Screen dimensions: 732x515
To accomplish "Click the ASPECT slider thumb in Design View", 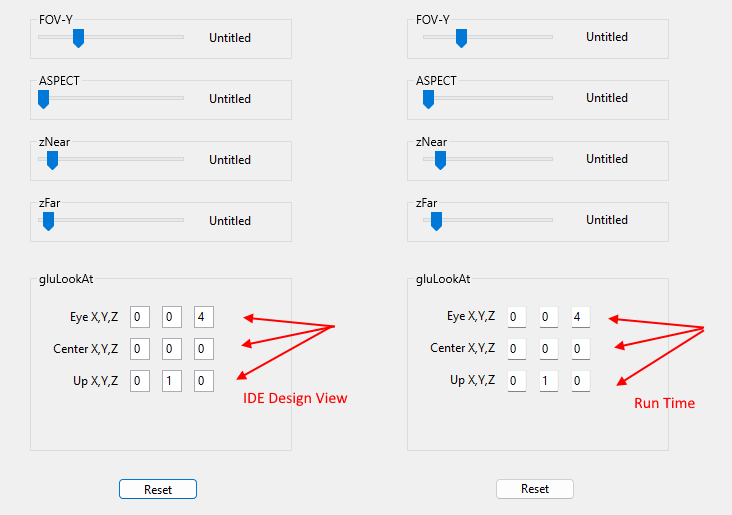I will coord(43,99).
